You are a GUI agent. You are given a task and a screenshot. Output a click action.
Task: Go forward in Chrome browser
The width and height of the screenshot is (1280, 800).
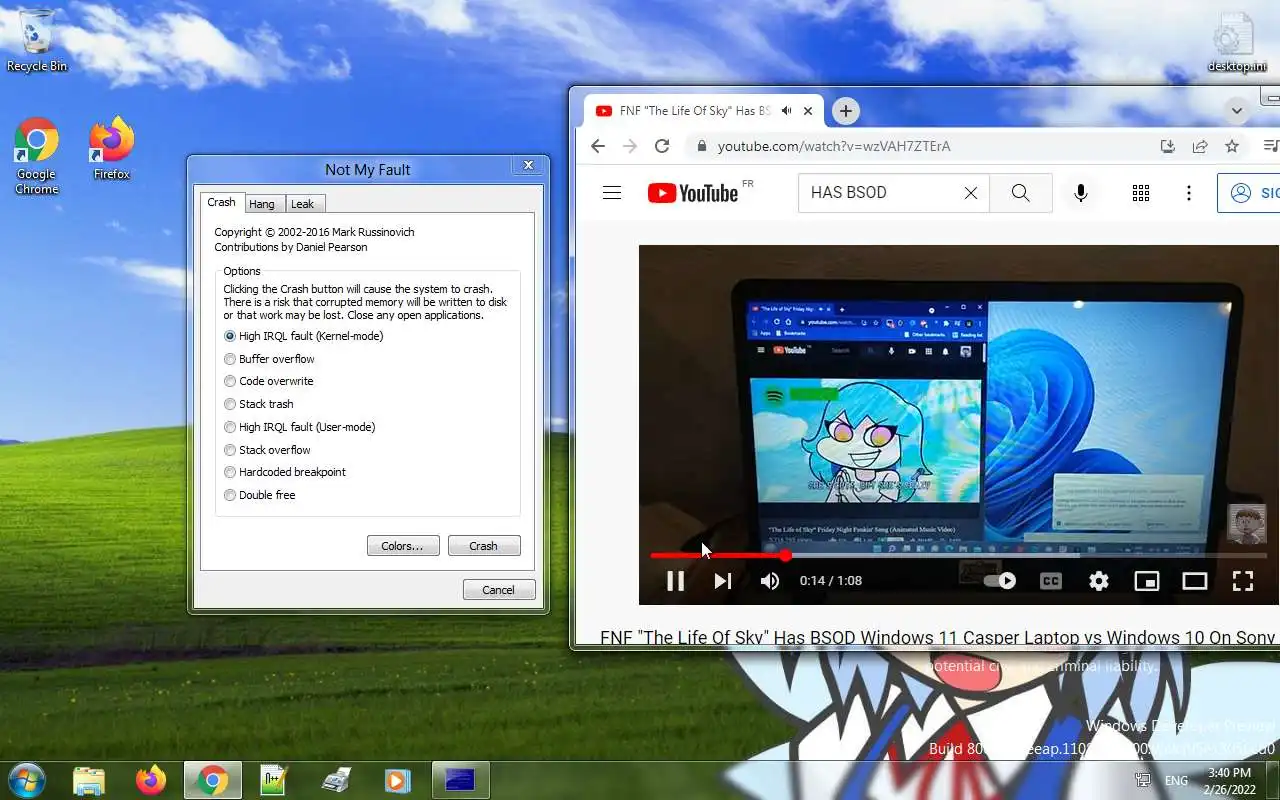(x=630, y=146)
